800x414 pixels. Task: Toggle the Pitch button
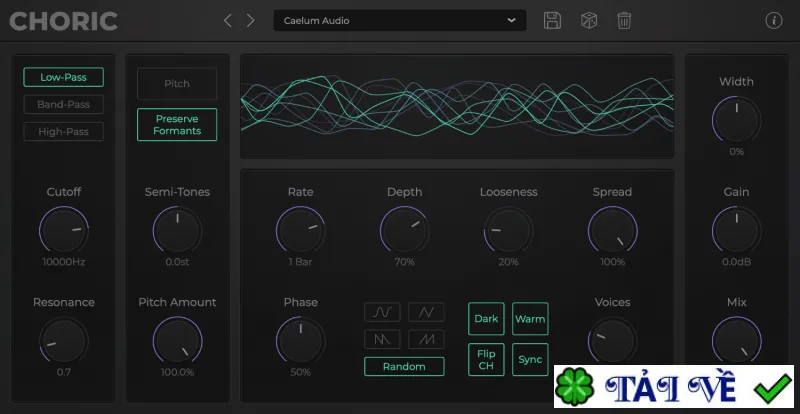177,84
